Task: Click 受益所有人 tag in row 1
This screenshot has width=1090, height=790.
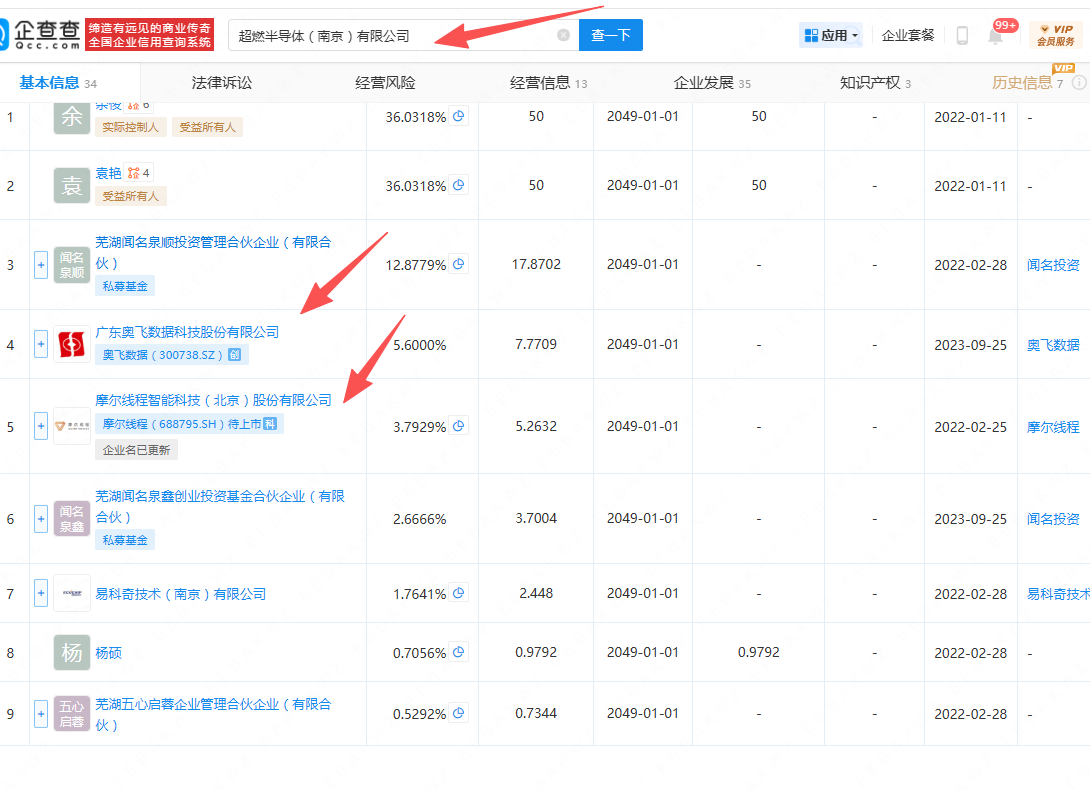Action: (208, 127)
